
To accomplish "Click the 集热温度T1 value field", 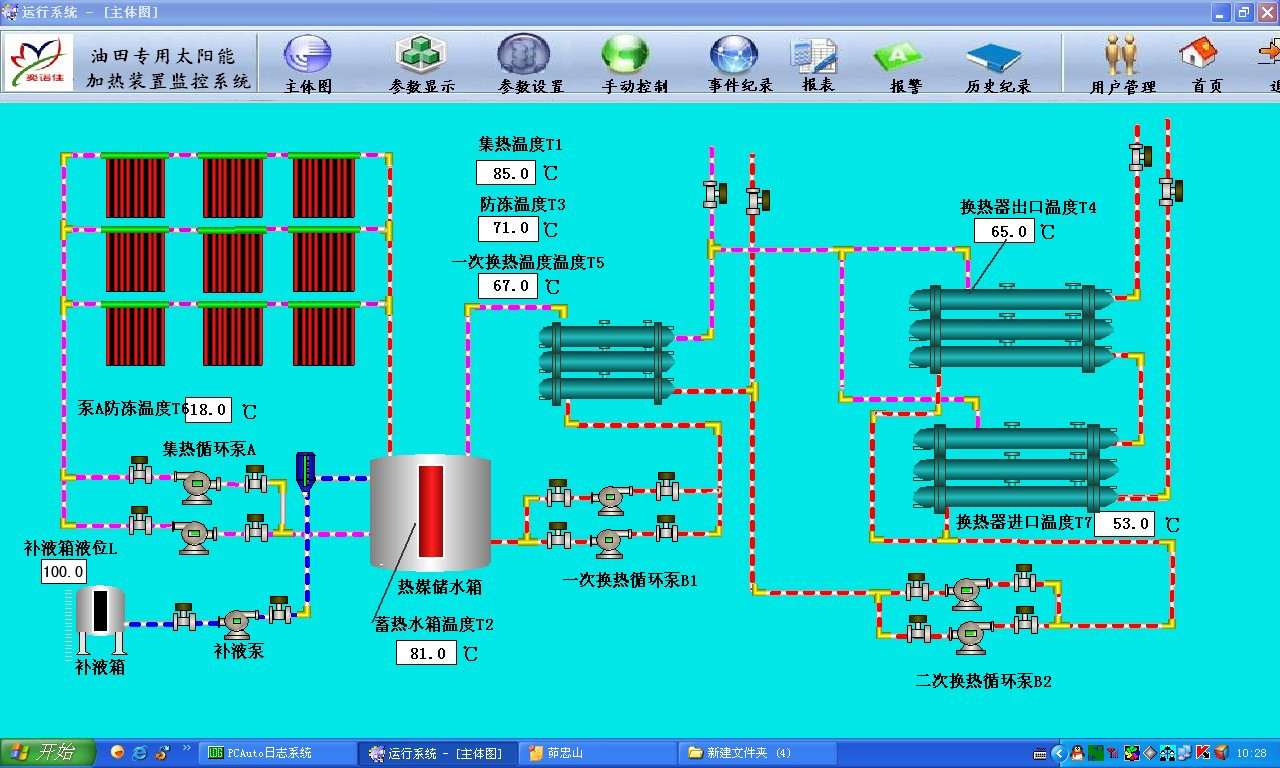I will coord(506,173).
